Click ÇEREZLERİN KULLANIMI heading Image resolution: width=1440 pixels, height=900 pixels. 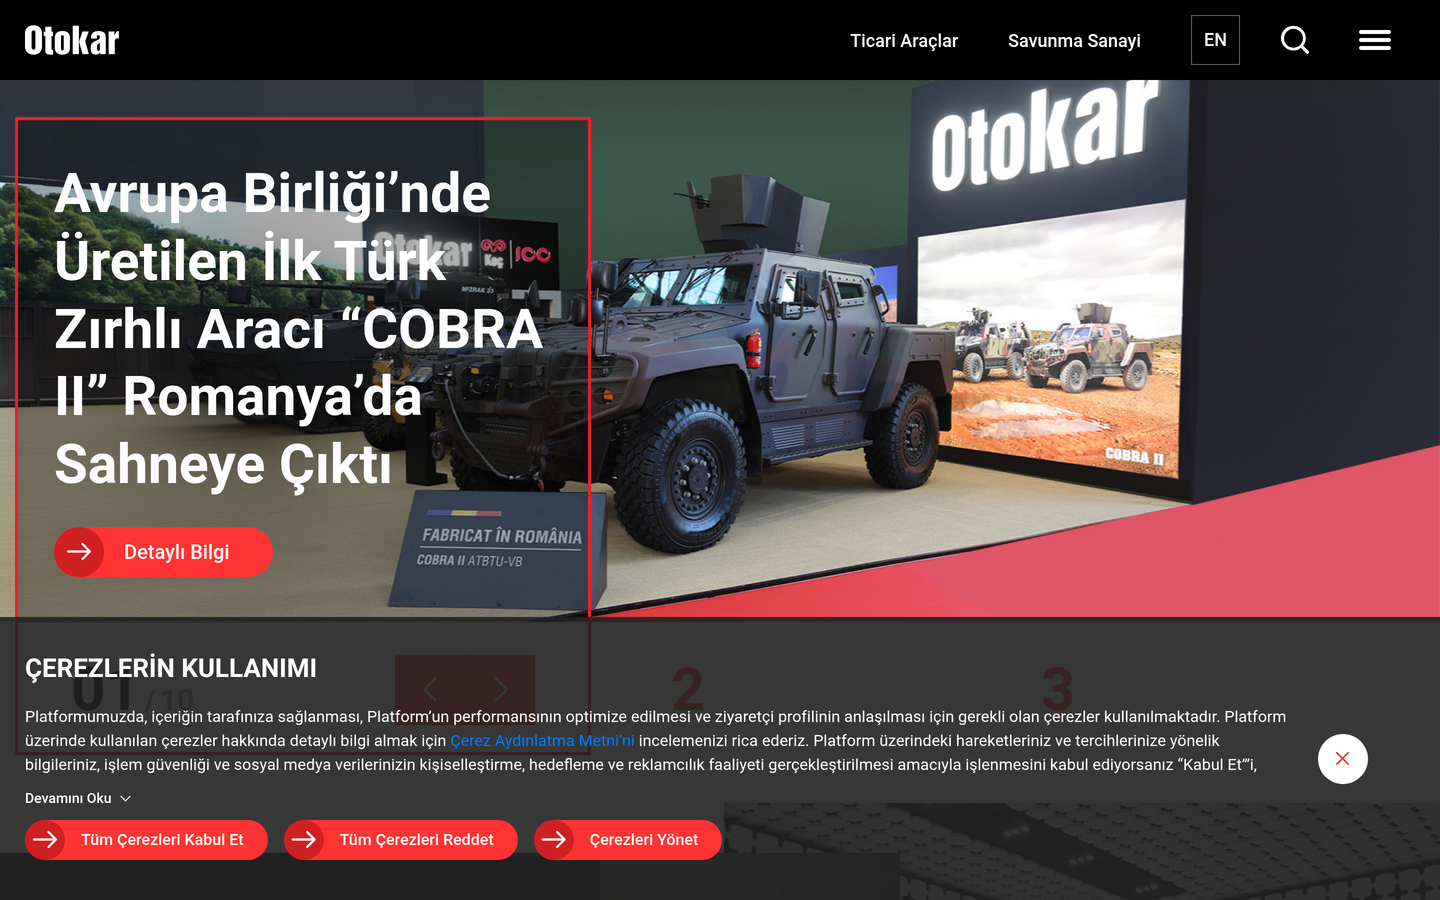[171, 668]
